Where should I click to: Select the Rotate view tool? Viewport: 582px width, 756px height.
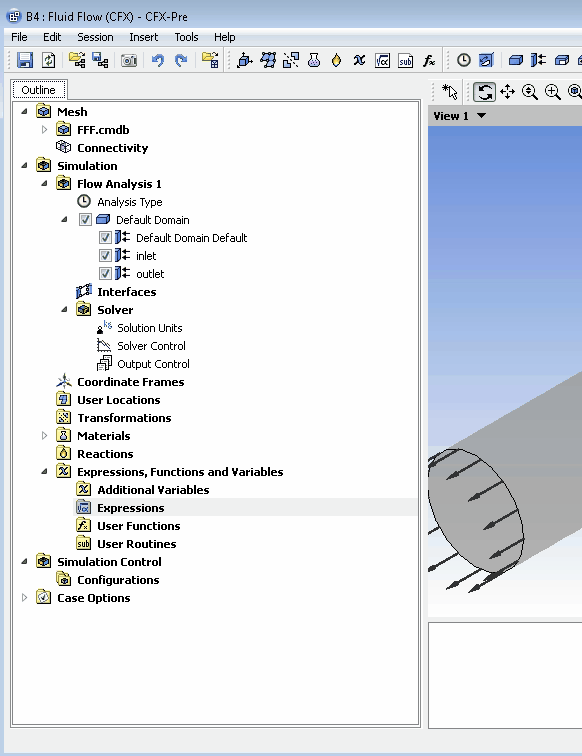[485, 92]
